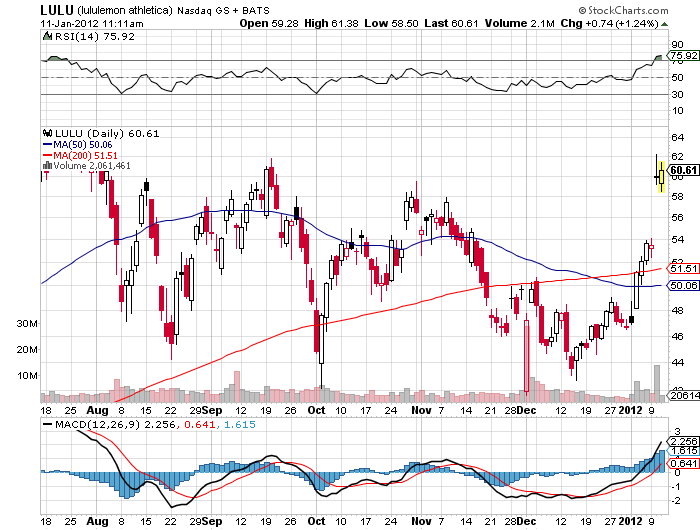
Task: Click the 51.51 moving average price tag
Action: (x=683, y=268)
